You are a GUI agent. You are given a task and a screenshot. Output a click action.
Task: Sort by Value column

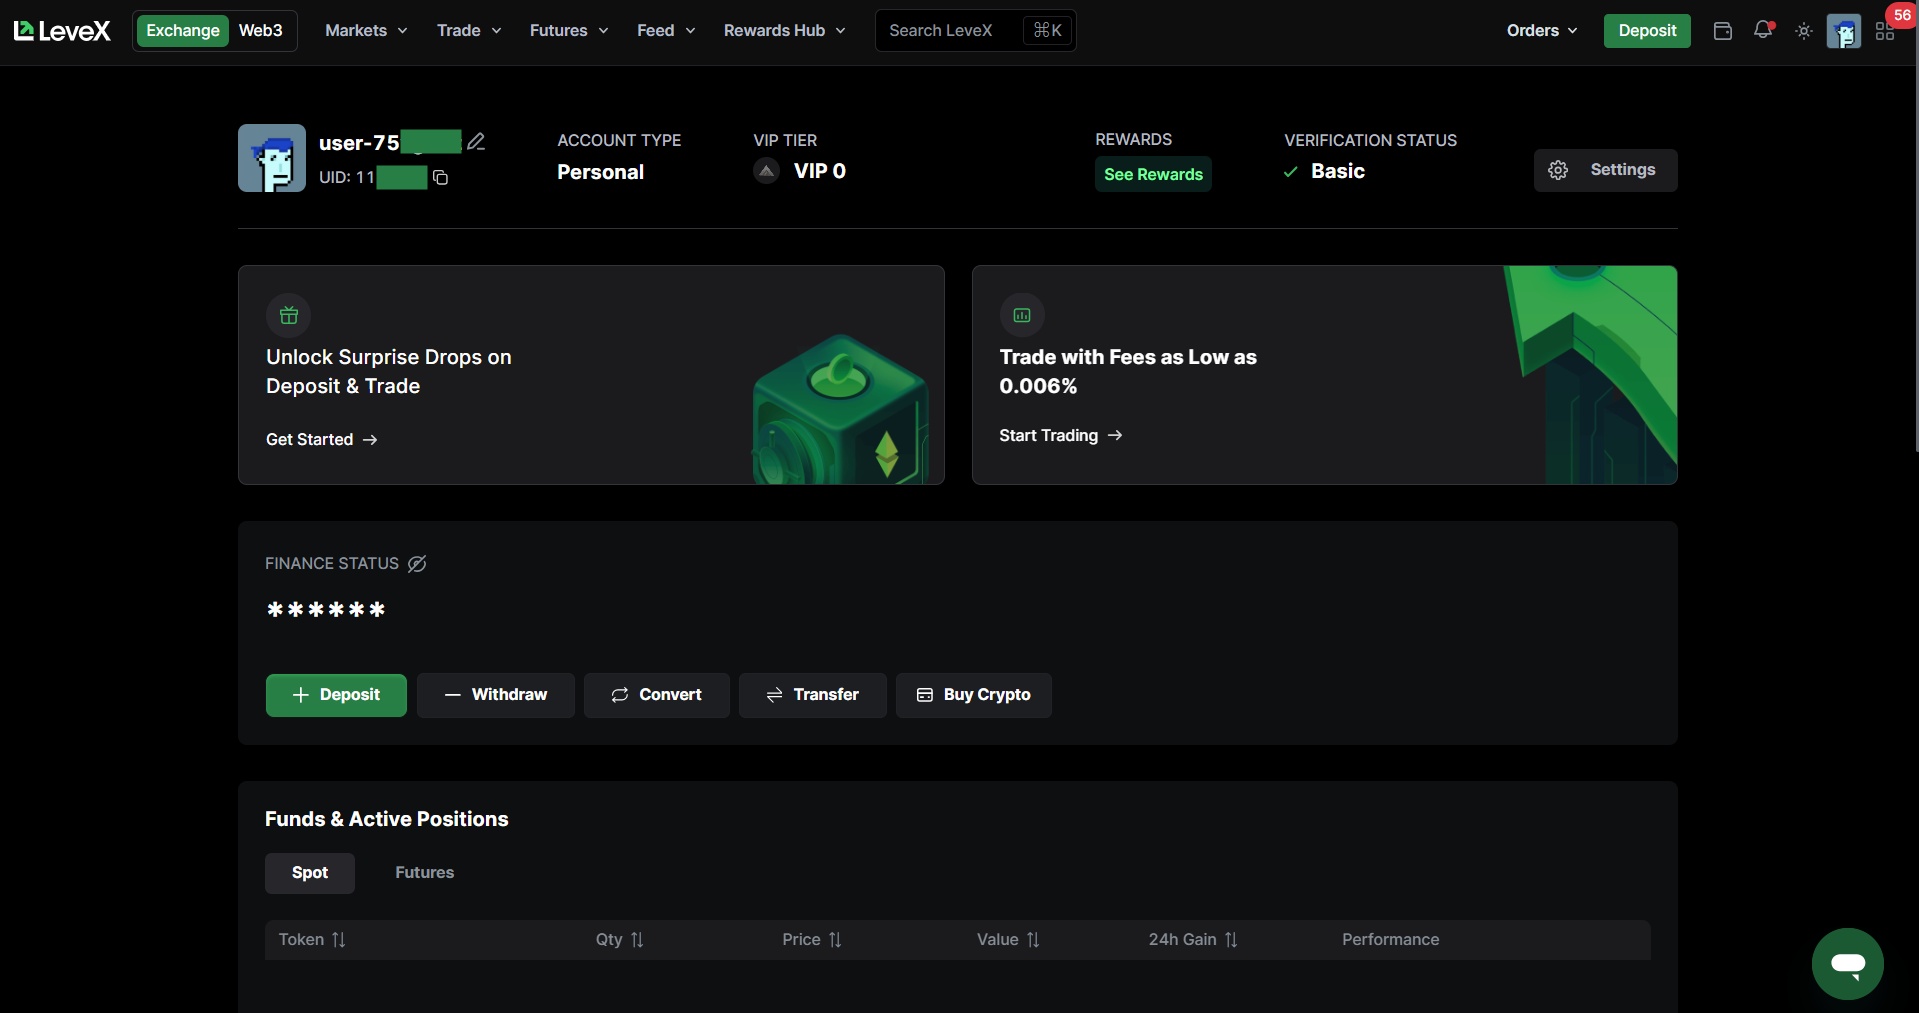click(x=1008, y=940)
